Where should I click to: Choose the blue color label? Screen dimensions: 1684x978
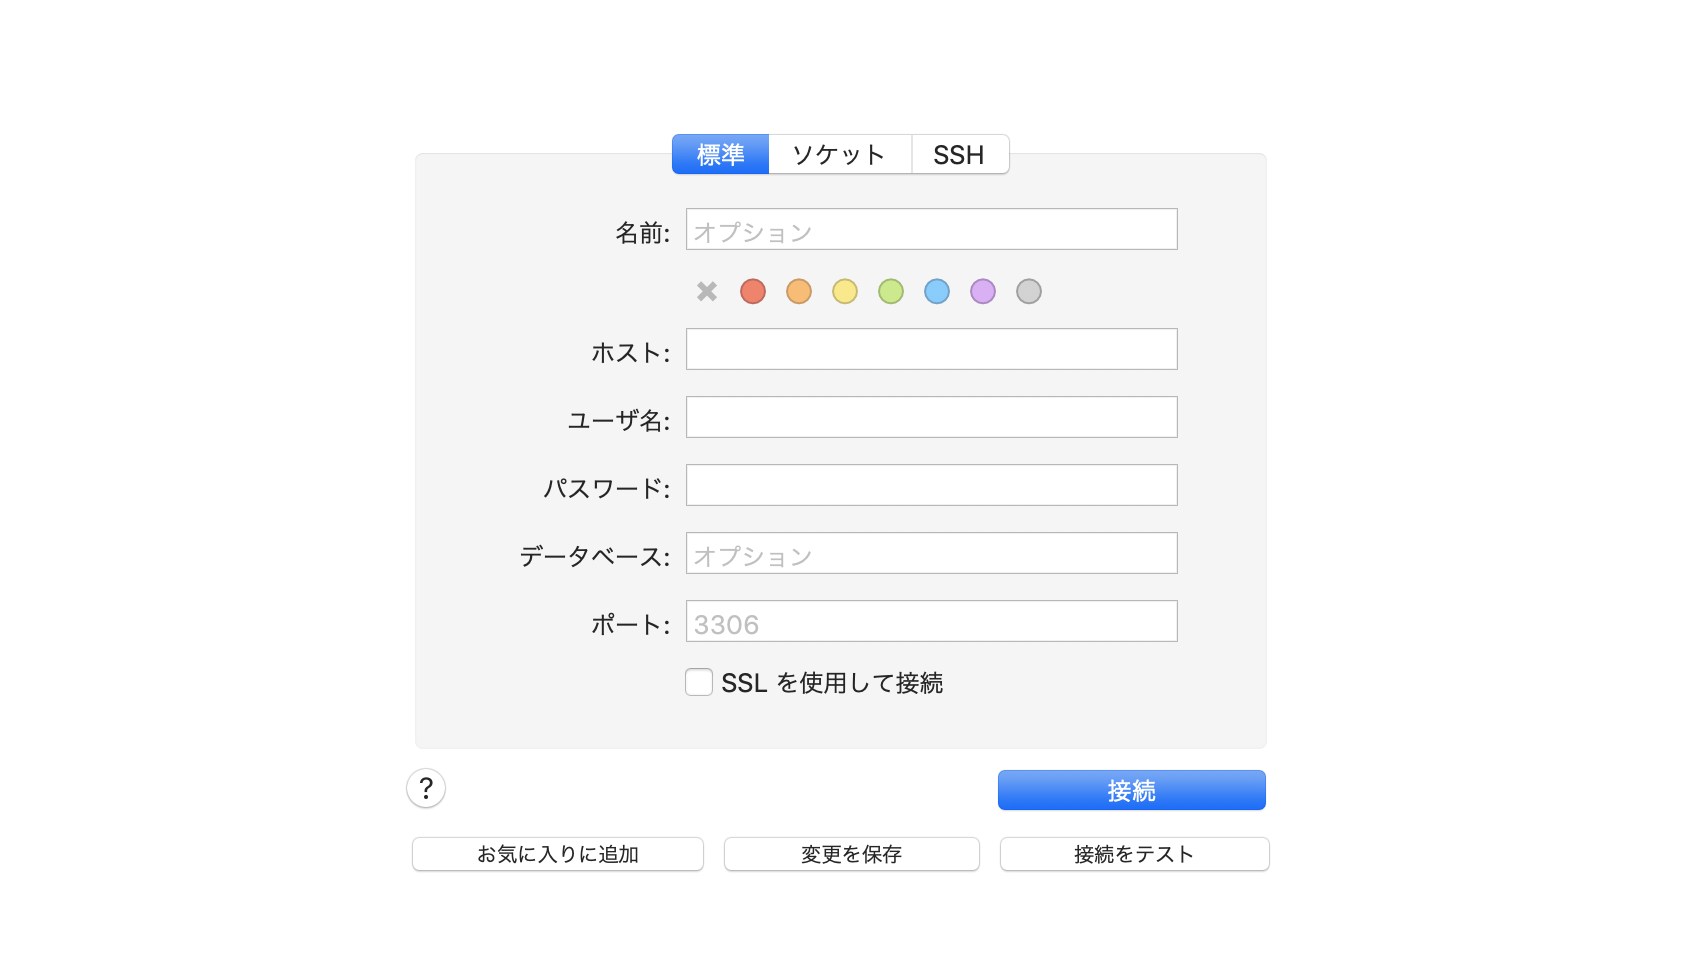(937, 291)
